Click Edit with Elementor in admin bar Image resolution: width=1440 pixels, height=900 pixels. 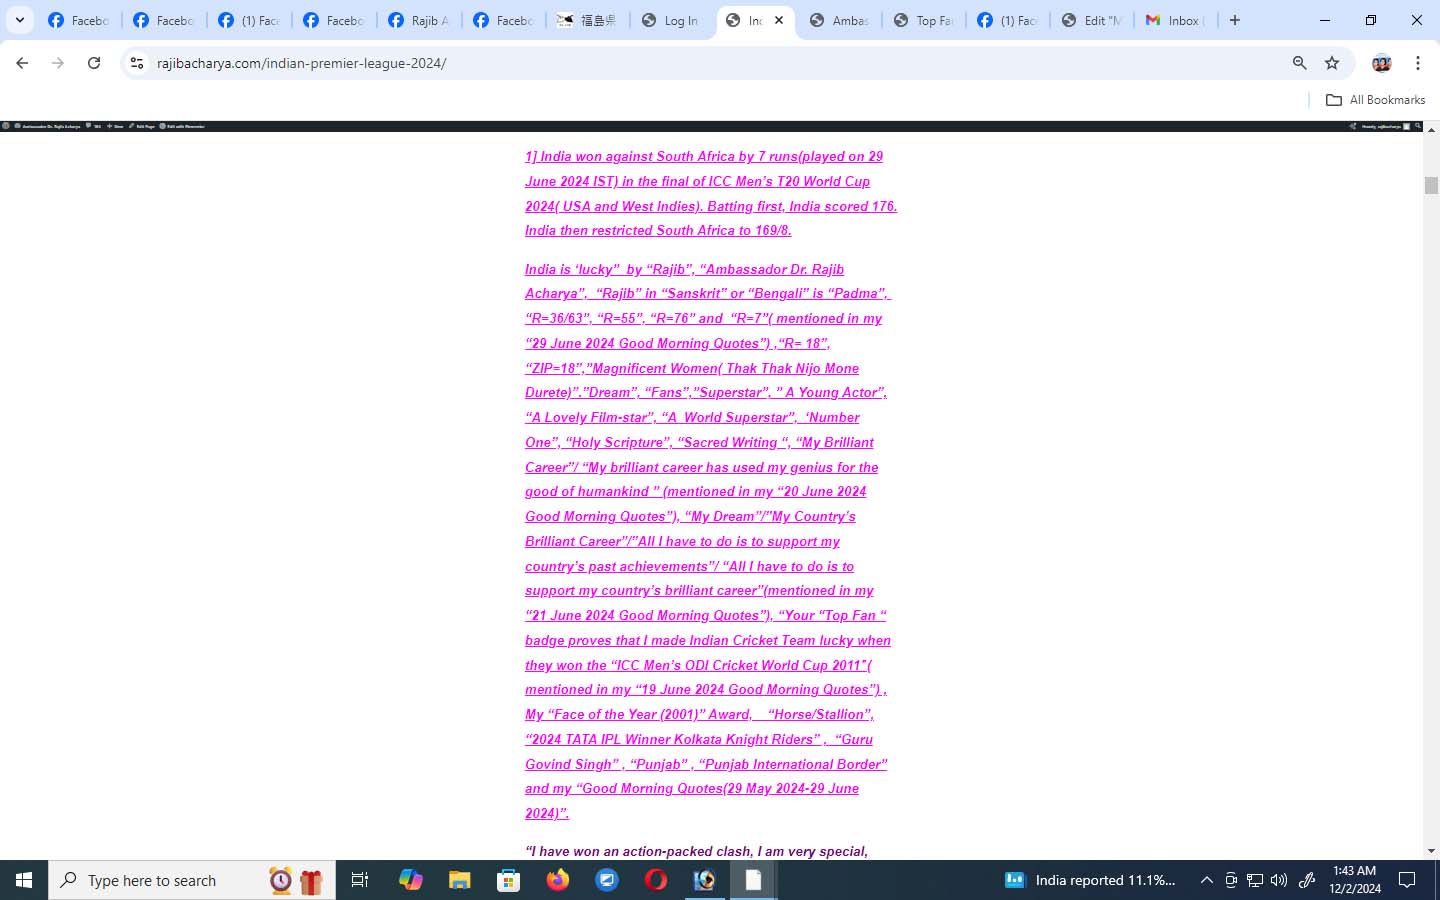[182, 126]
